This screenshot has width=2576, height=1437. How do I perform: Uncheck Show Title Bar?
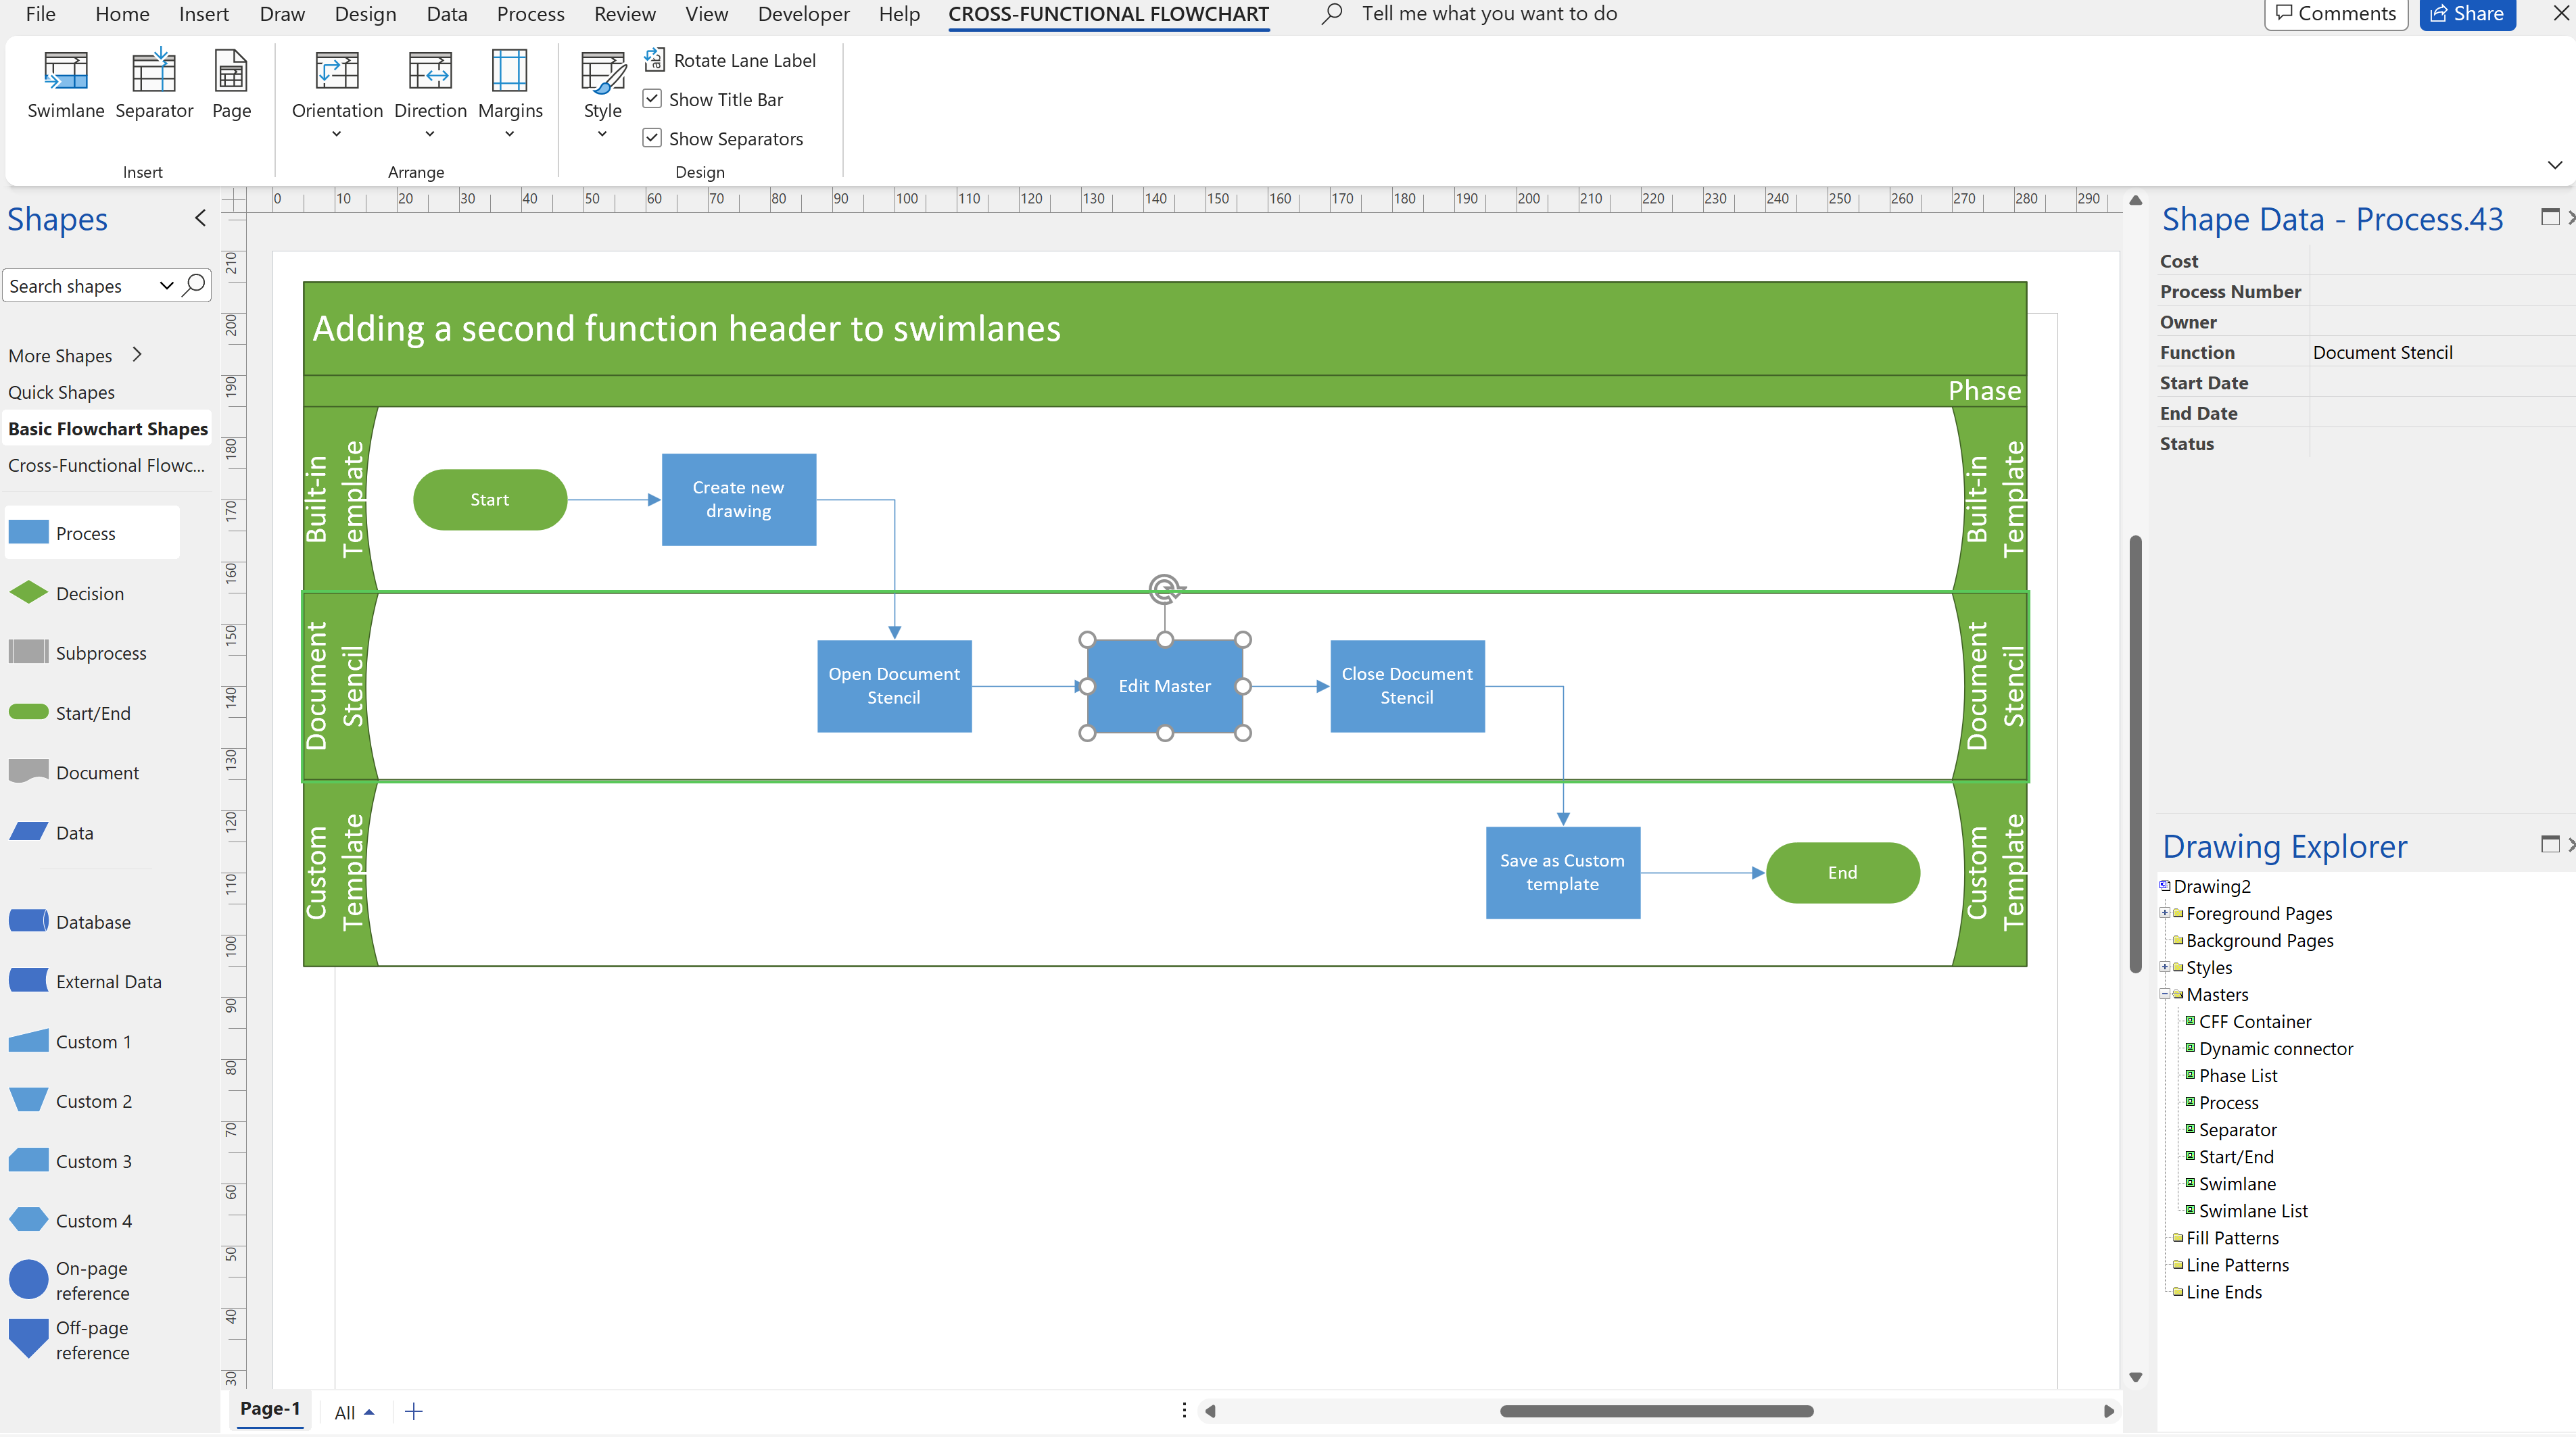tap(652, 98)
